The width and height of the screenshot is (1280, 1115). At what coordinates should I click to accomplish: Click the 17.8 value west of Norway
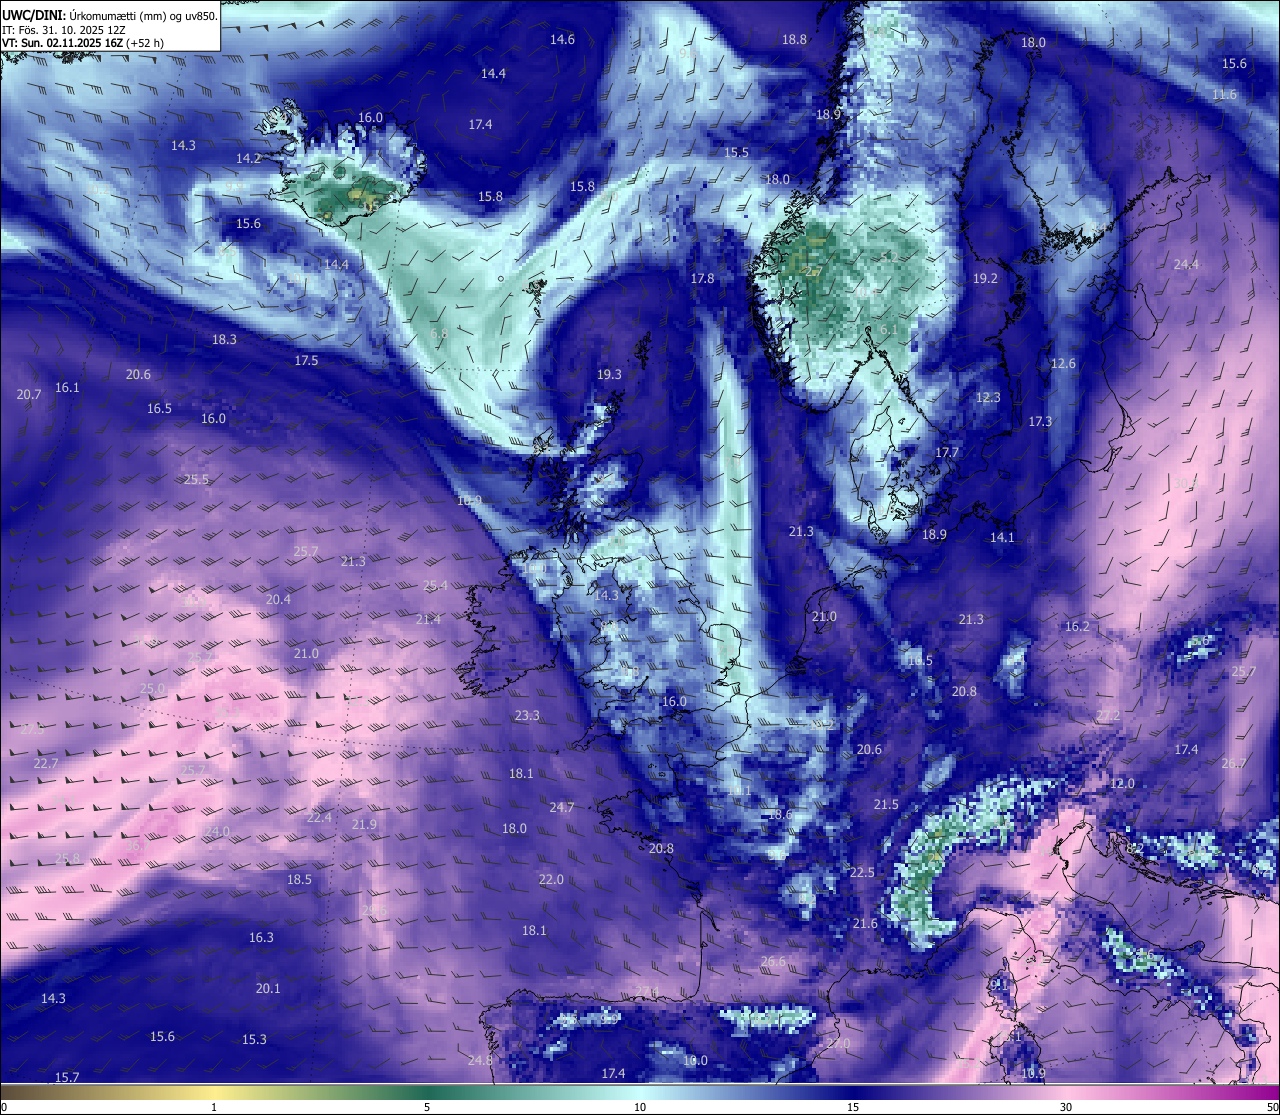pyautogui.click(x=702, y=279)
